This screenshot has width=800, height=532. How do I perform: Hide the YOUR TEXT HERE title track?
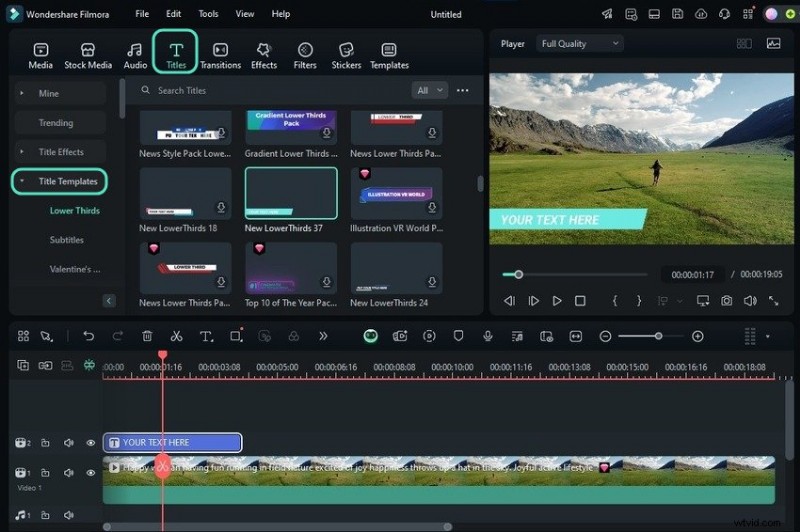tap(91, 443)
